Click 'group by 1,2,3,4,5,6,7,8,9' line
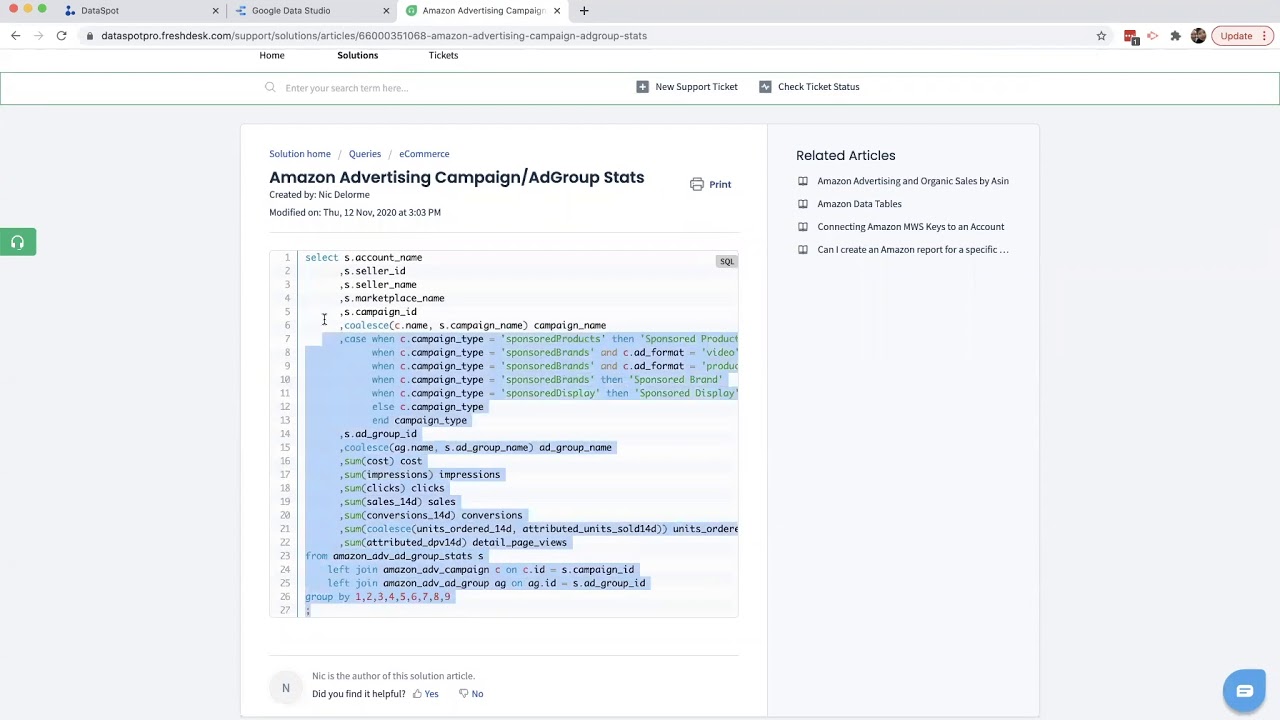This screenshot has height=720, width=1280. (378, 597)
